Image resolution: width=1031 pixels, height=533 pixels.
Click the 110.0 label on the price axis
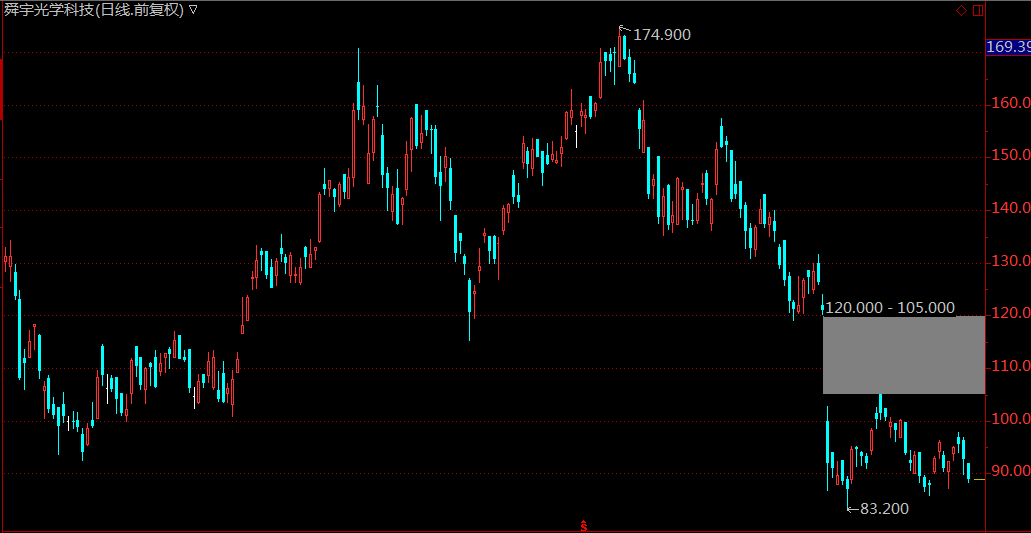pos(1010,366)
